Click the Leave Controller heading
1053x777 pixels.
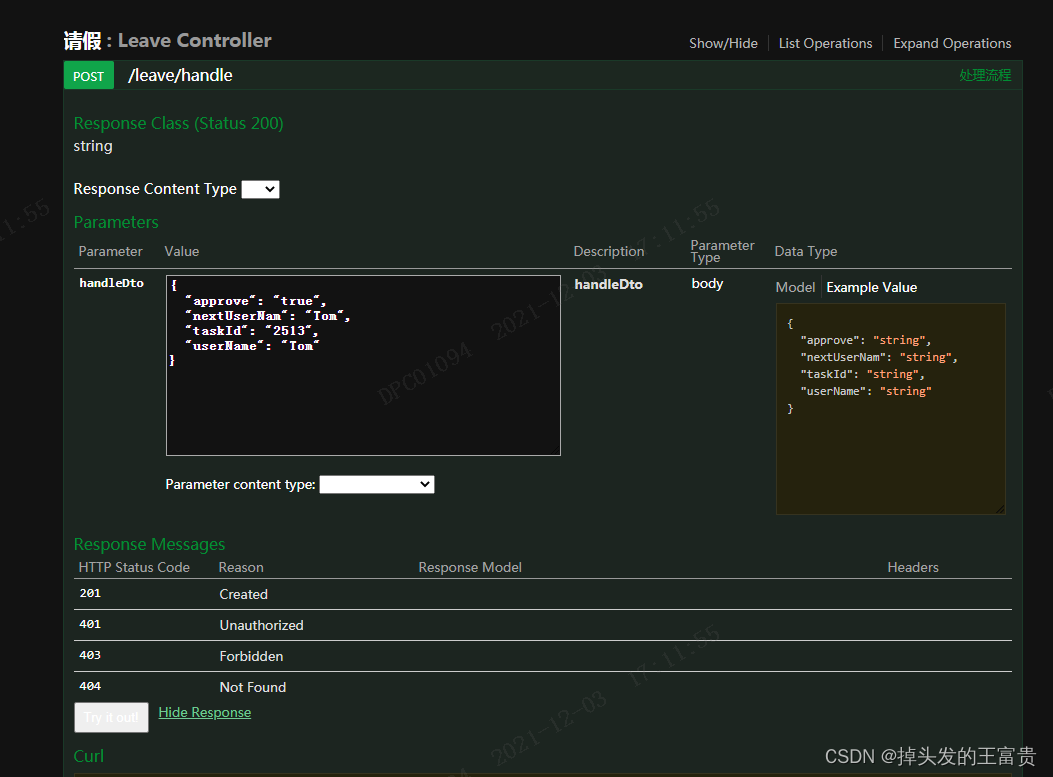click(195, 40)
